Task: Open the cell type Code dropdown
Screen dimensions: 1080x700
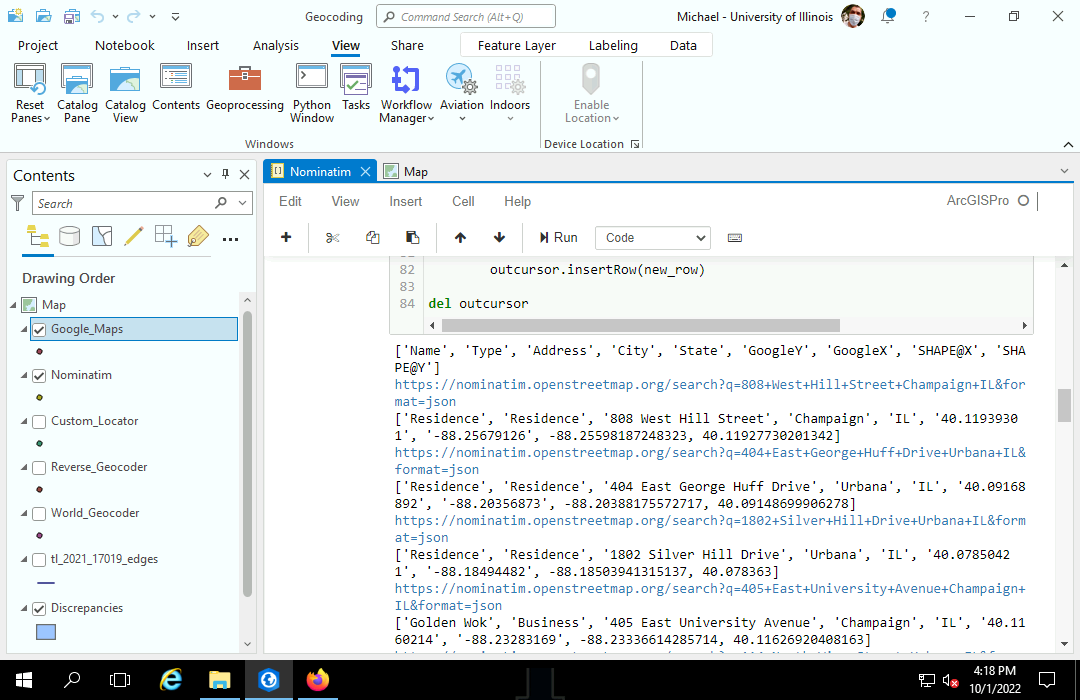Action: coord(652,237)
